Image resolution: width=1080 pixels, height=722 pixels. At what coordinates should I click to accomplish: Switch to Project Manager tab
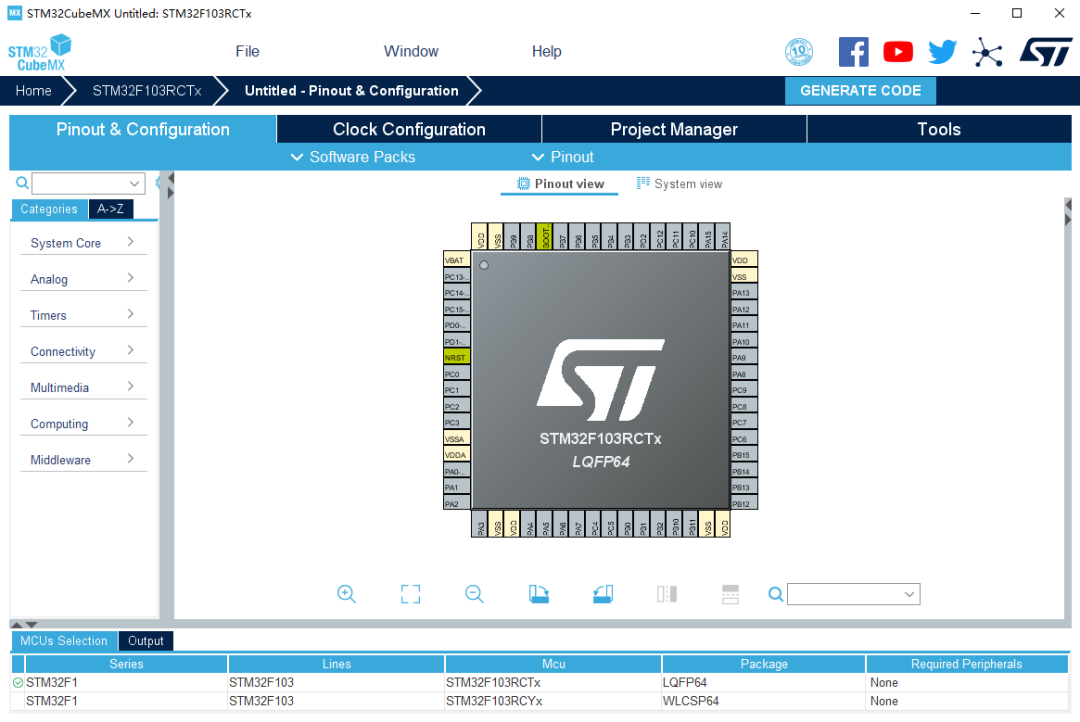pyautogui.click(x=674, y=129)
